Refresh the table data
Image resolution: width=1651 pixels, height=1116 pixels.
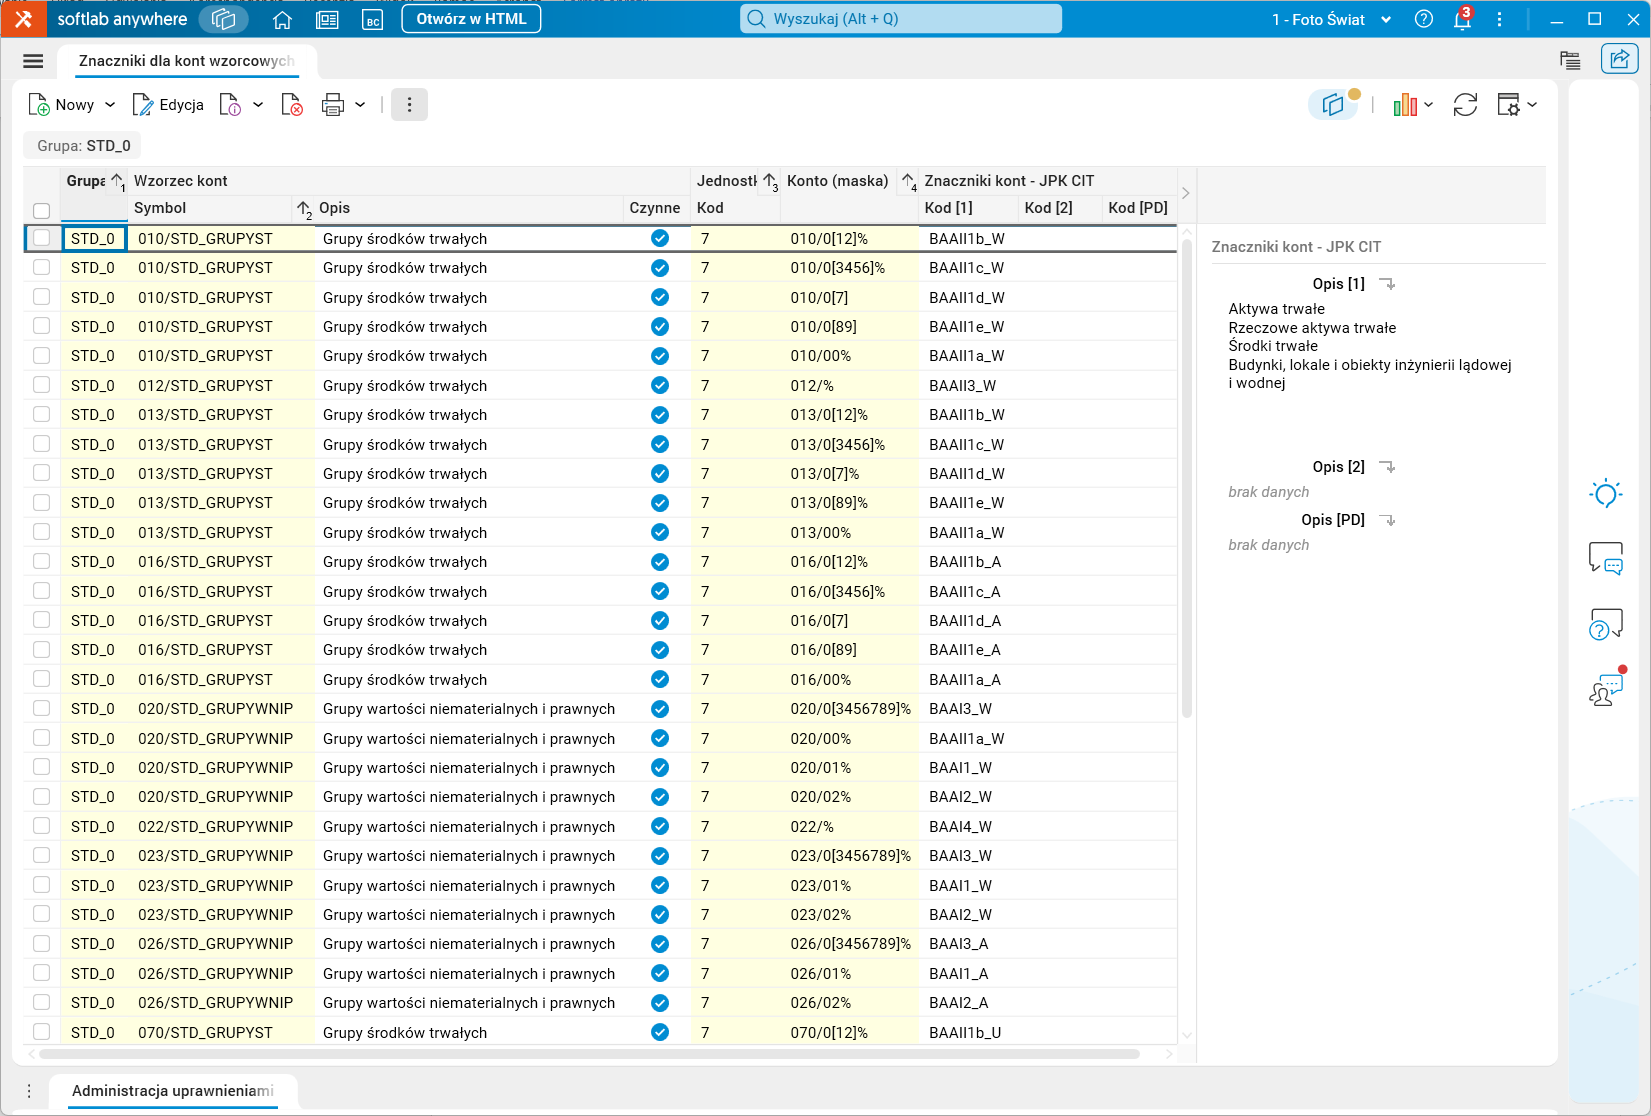click(1465, 105)
